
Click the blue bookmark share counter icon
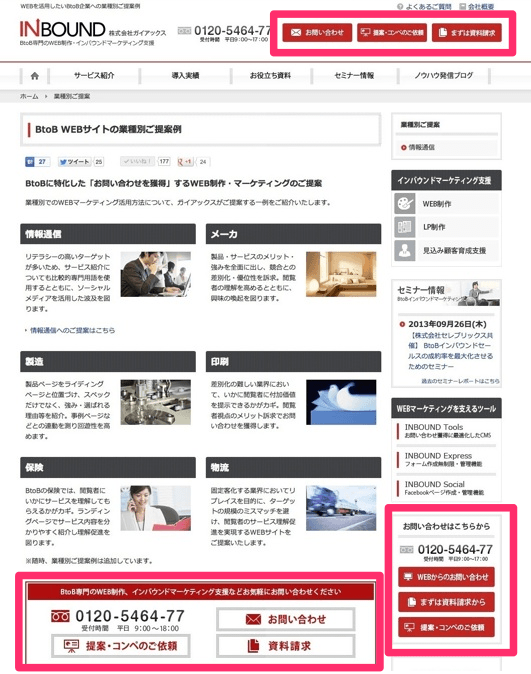(x=30, y=162)
